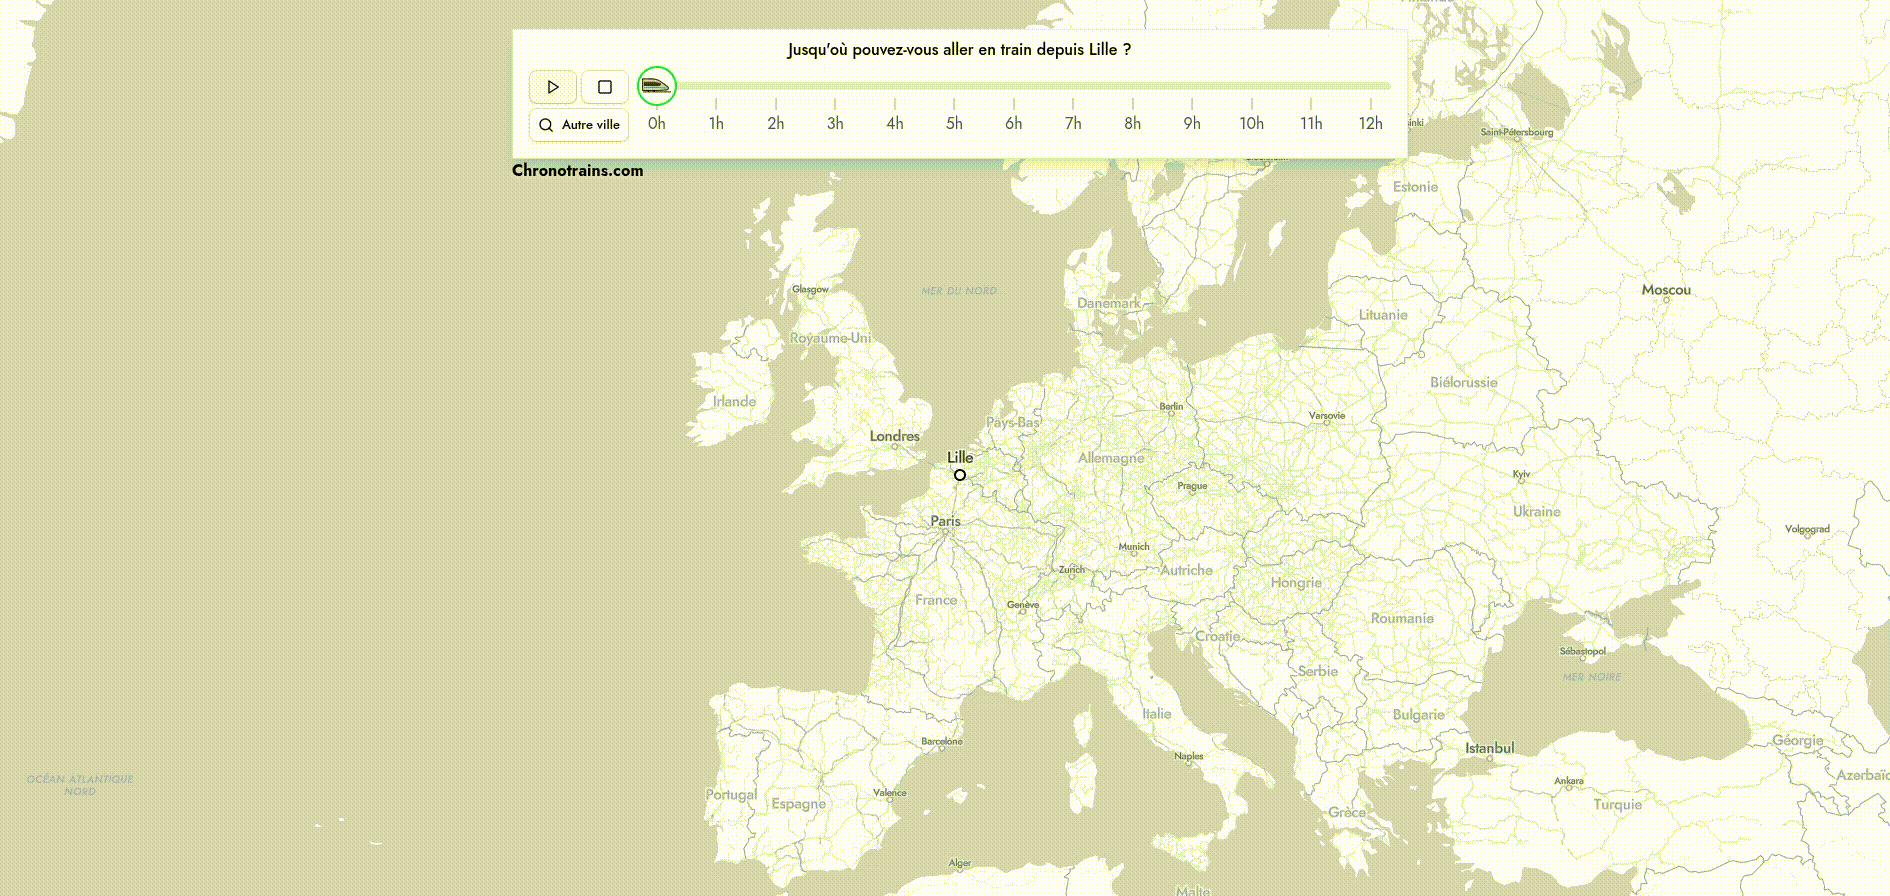Open the Autre ville city search
1890x896 pixels.
click(579, 125)
